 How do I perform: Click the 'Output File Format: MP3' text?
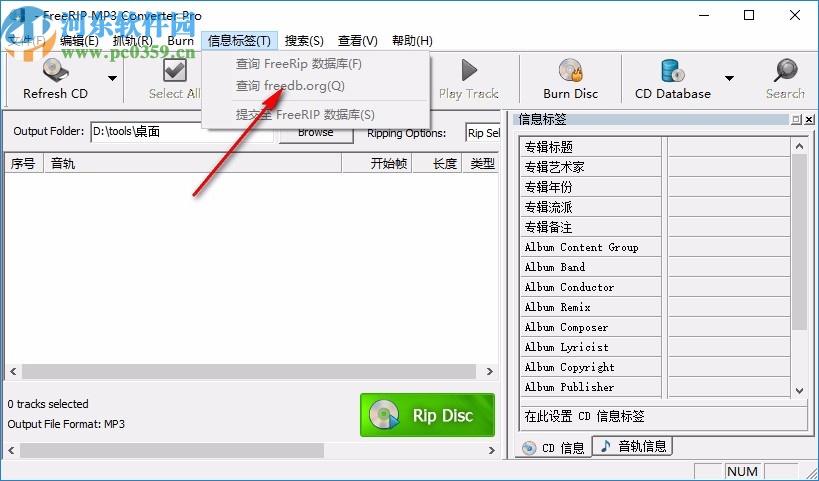click(x=66, y=424)
